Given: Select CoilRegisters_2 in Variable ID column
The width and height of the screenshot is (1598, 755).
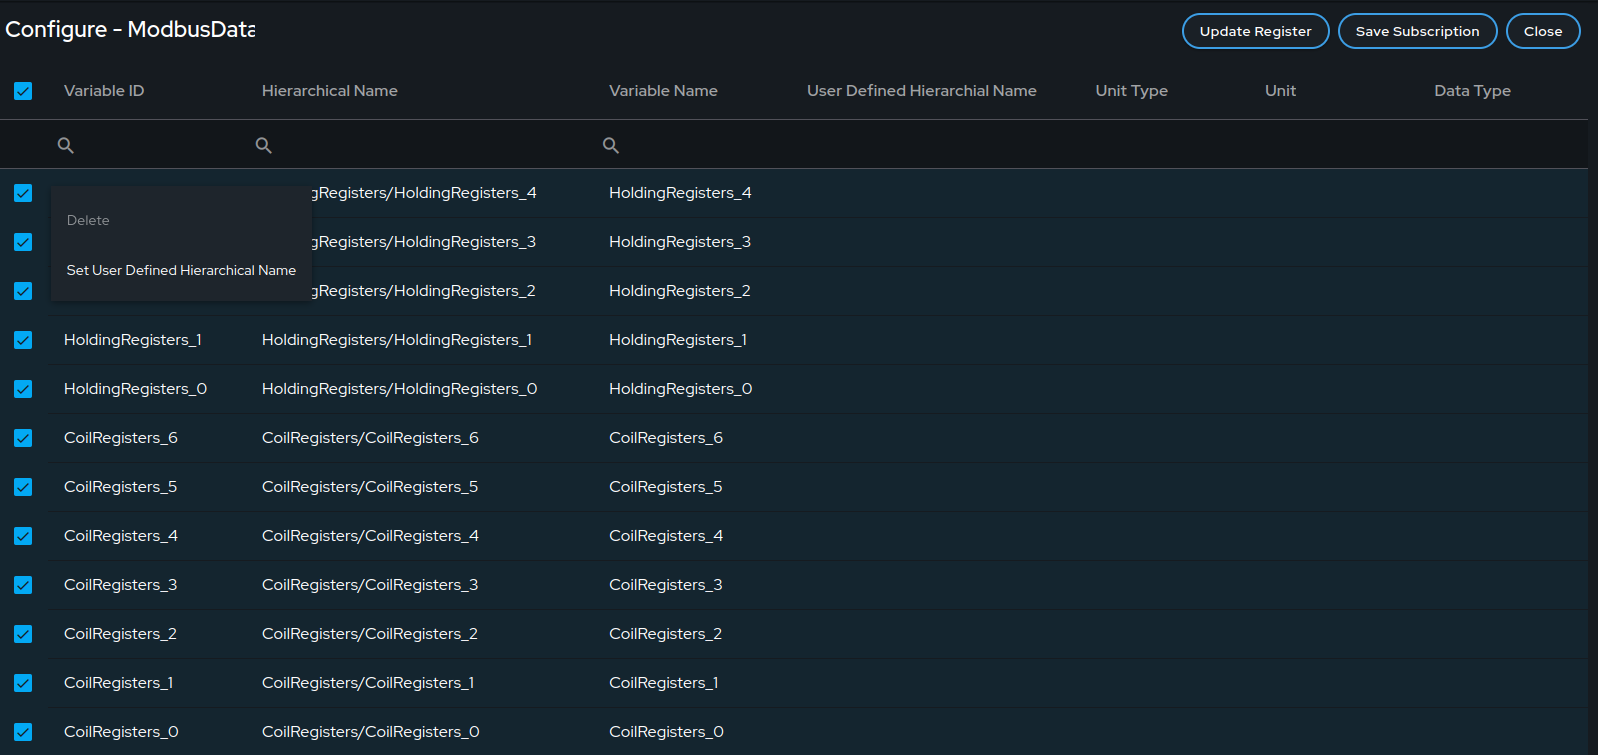Looking at the screenshot, I should [x=120, y=634].
